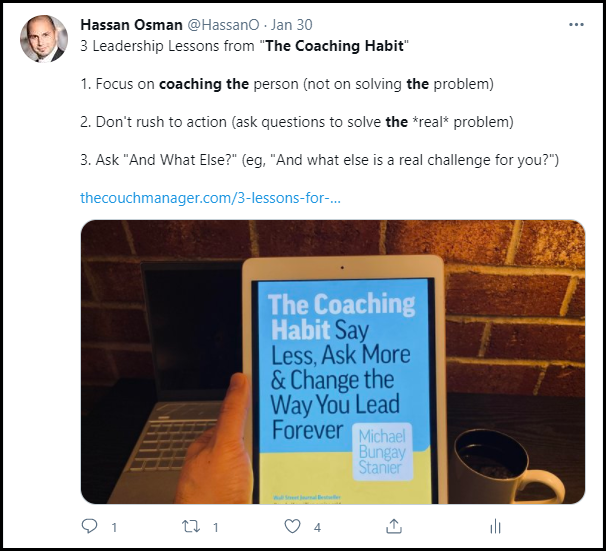Click the like count number 4
The image size is (606, 551).
[x=317, y=527]
